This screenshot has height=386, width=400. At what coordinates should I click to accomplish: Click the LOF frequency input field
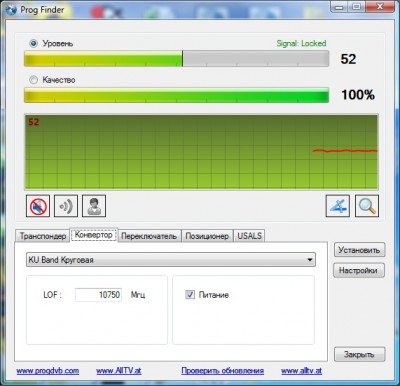point(98,295)
